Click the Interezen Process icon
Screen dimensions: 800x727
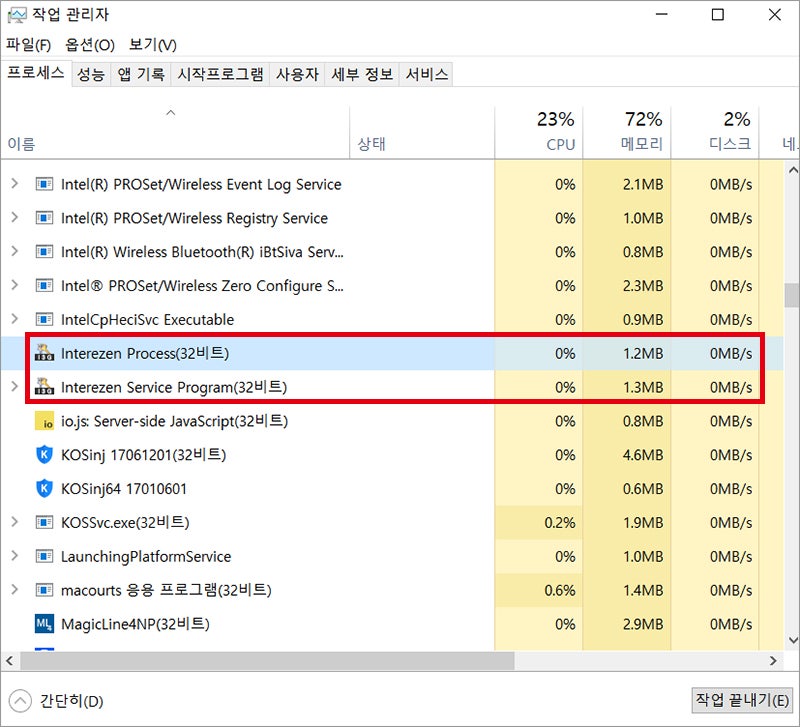click(44, 353)
